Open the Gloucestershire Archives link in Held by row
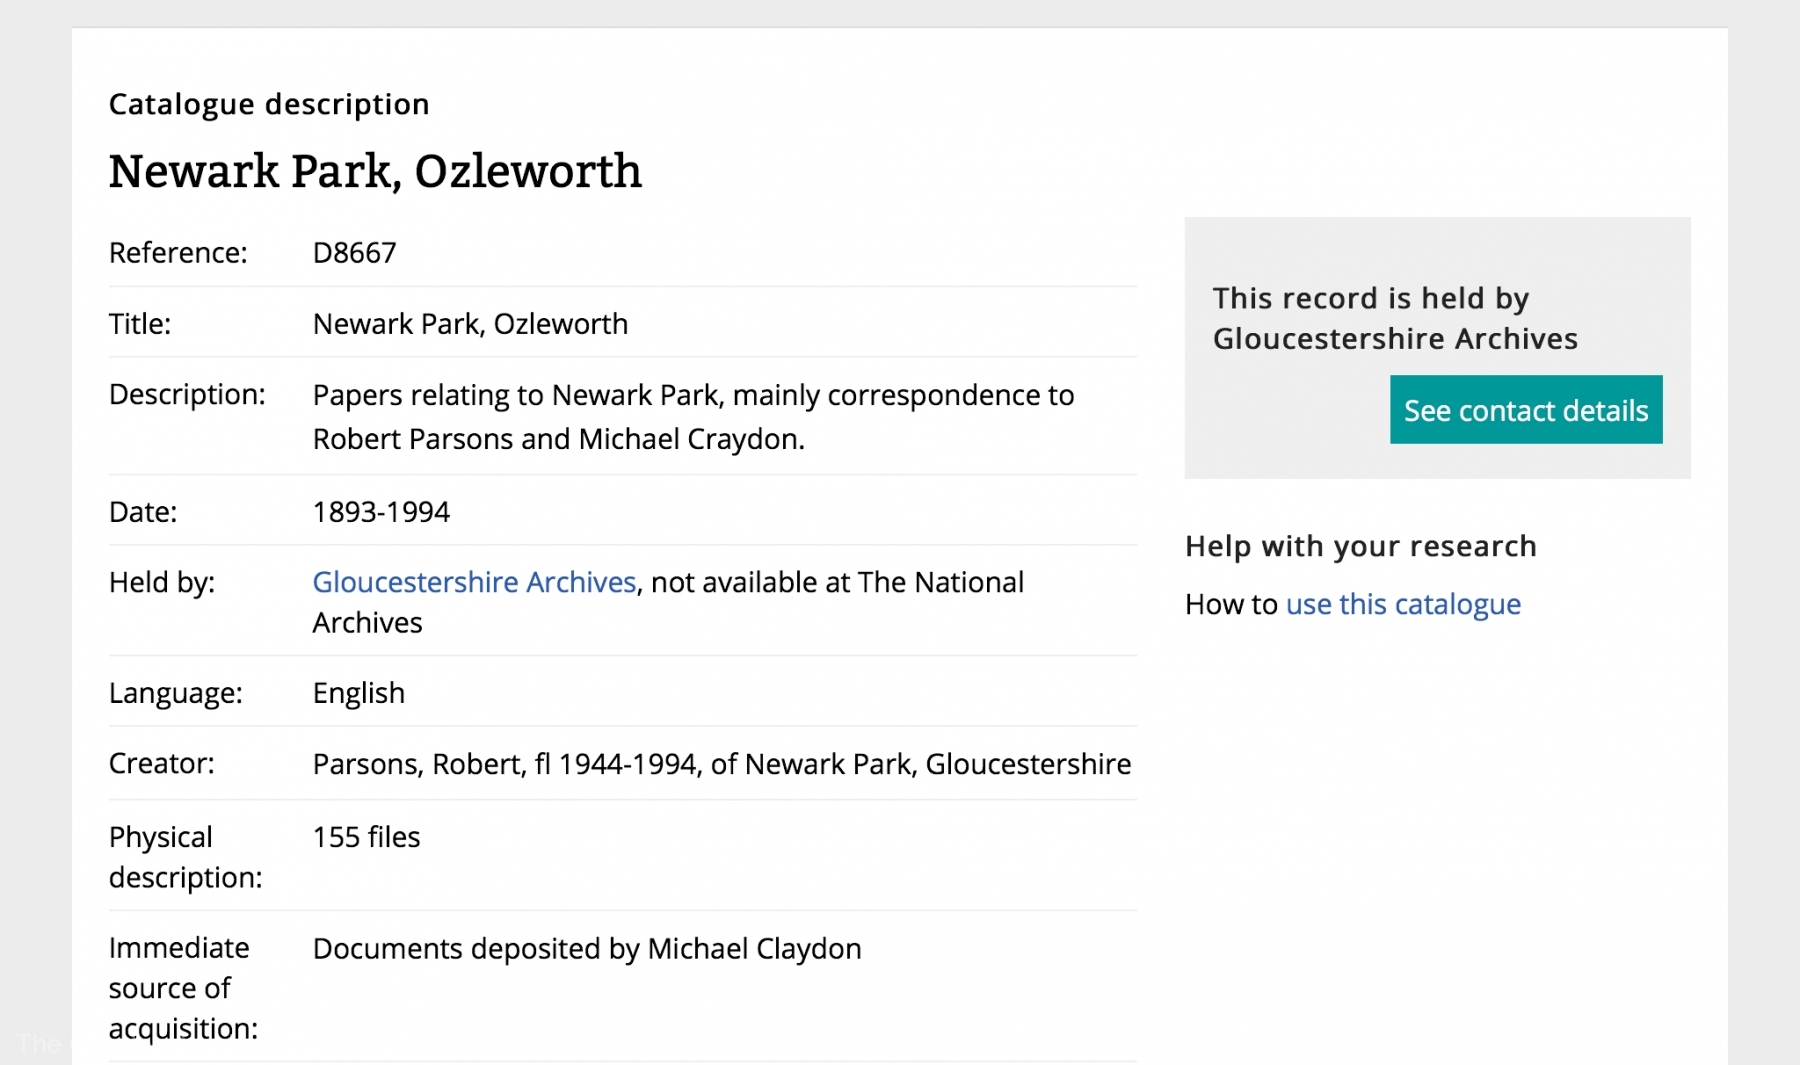The height and width of the screenshot is (1065, 1800). (x=474, y=582)
